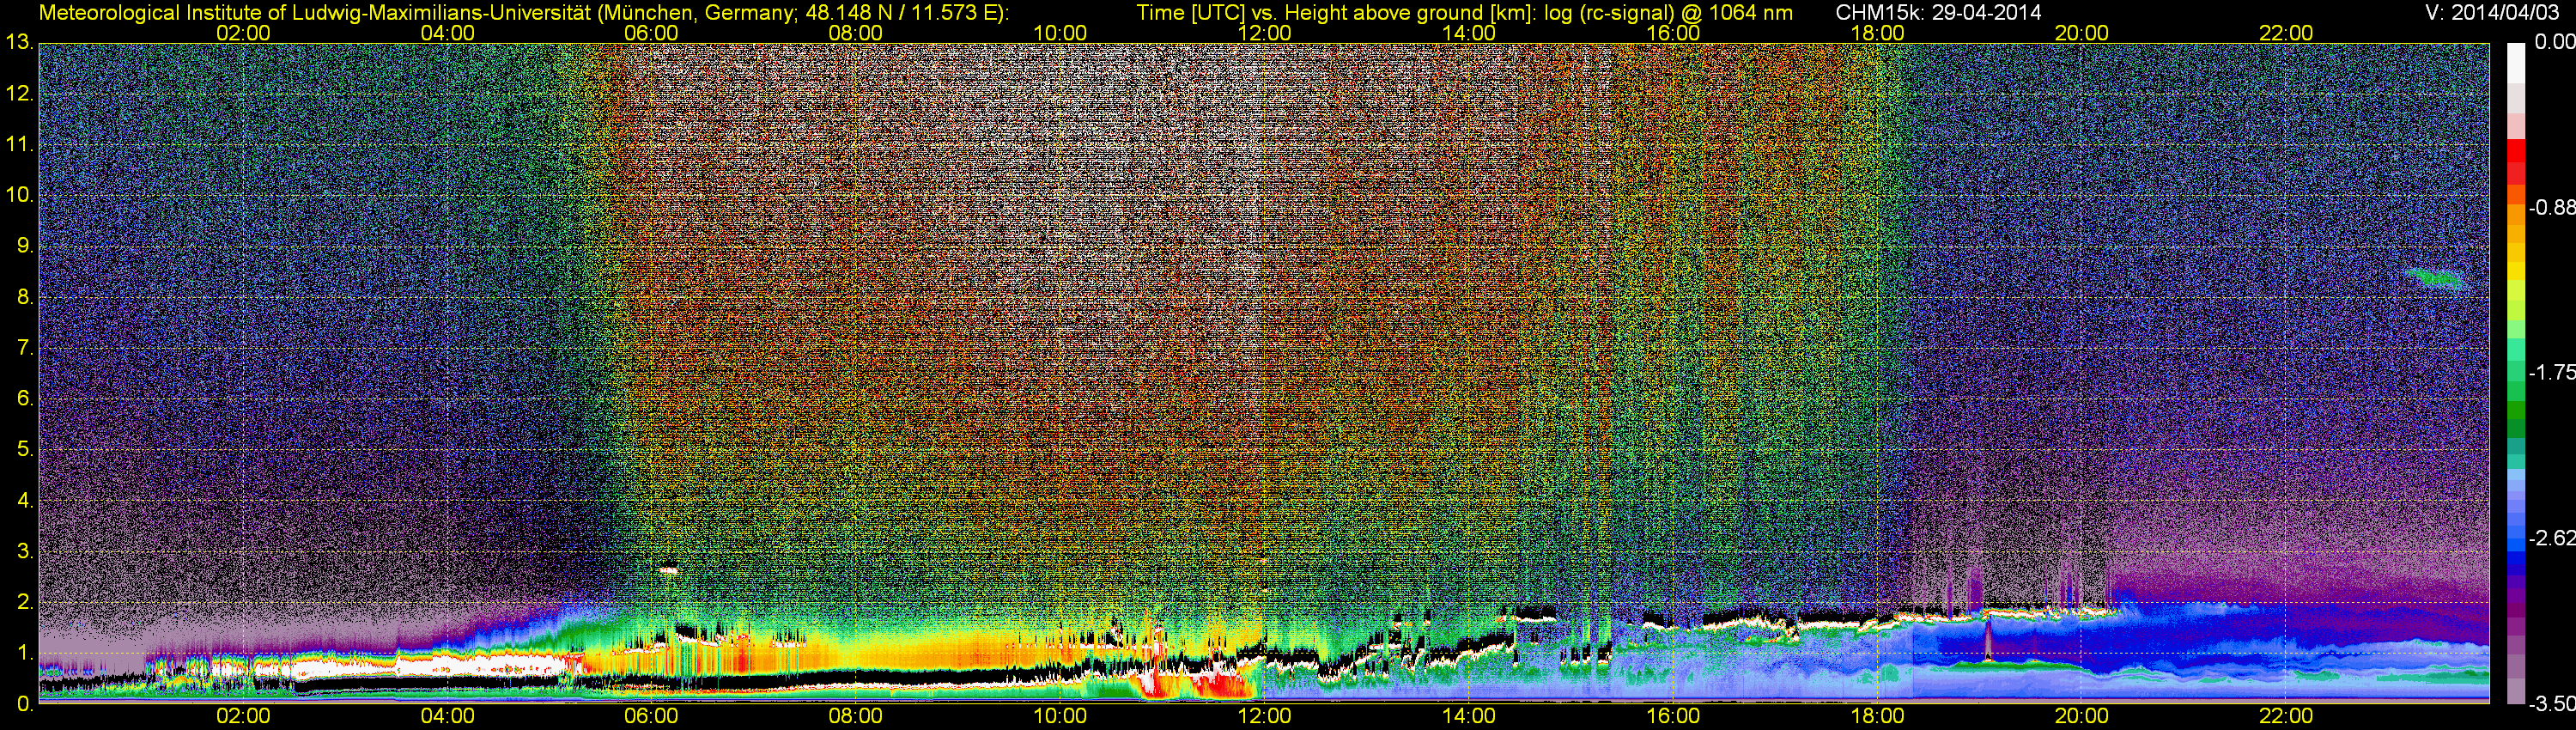Click the Meteorological Institute title text
This screenshot has height=730, width=2576.
point(524,12)
